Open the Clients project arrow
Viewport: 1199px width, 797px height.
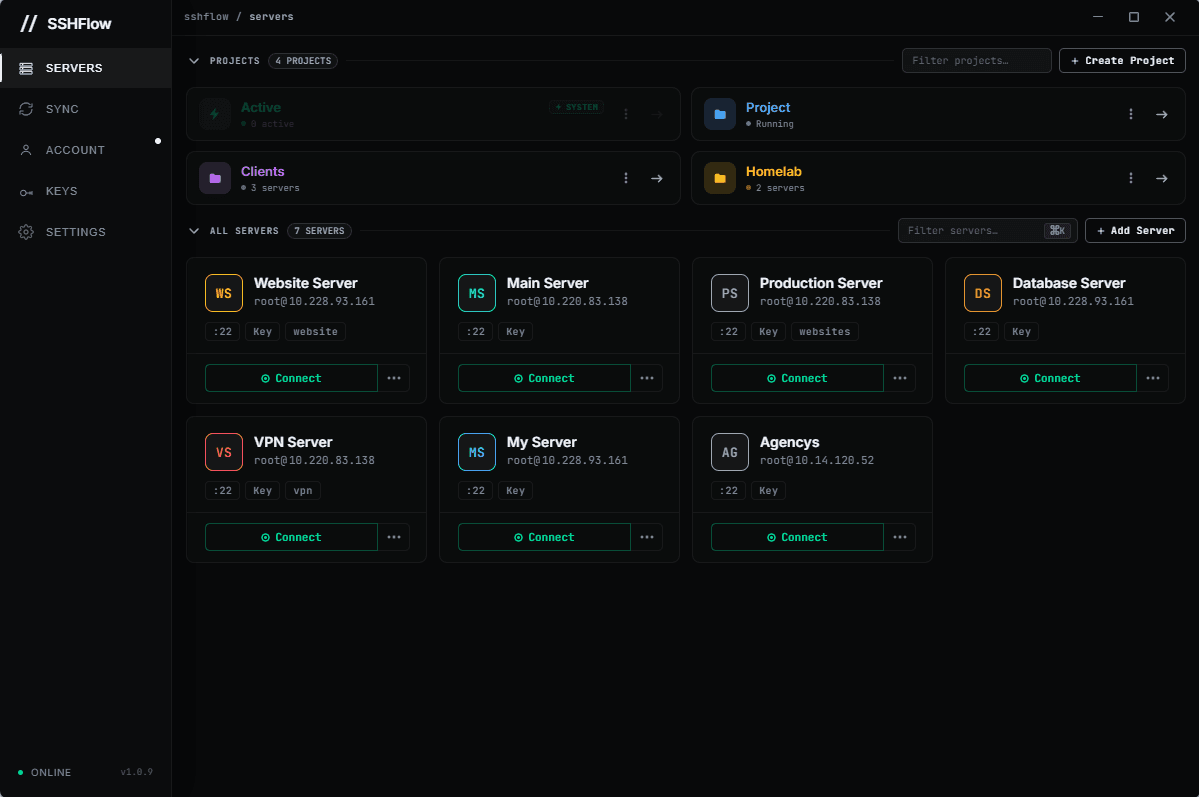(657, 178)
